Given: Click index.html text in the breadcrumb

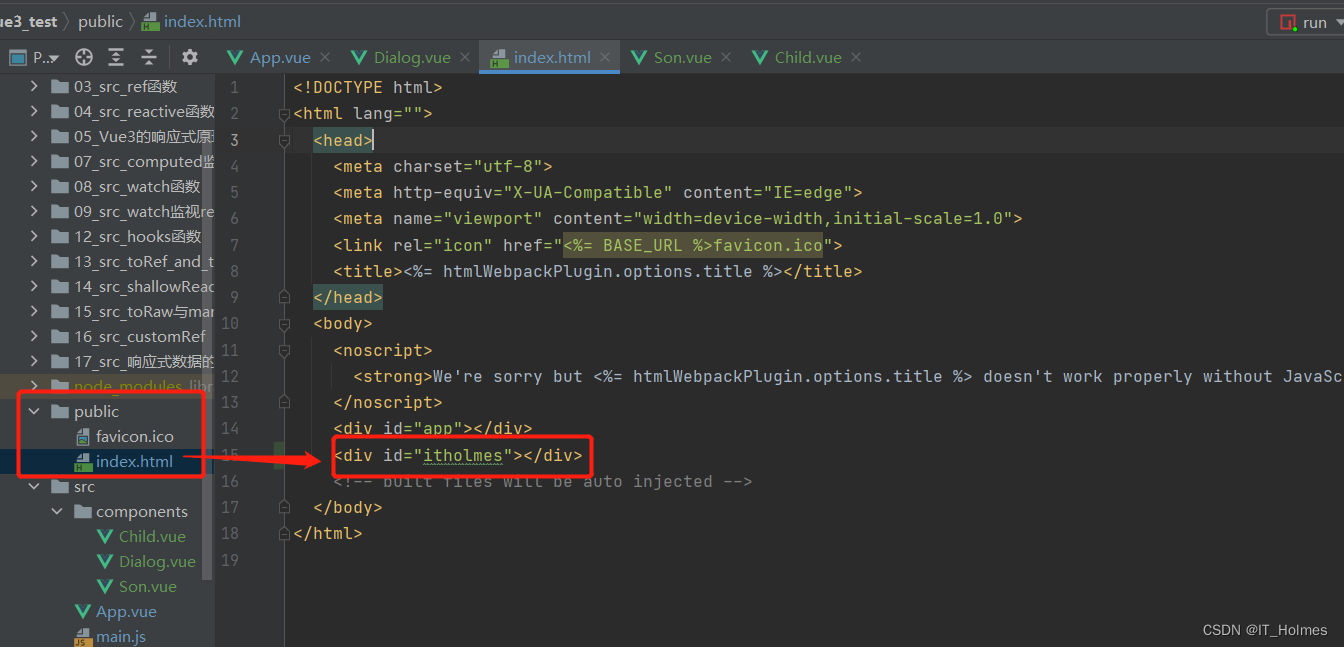Looking at the screenshot, I should (x=202, y=21).
